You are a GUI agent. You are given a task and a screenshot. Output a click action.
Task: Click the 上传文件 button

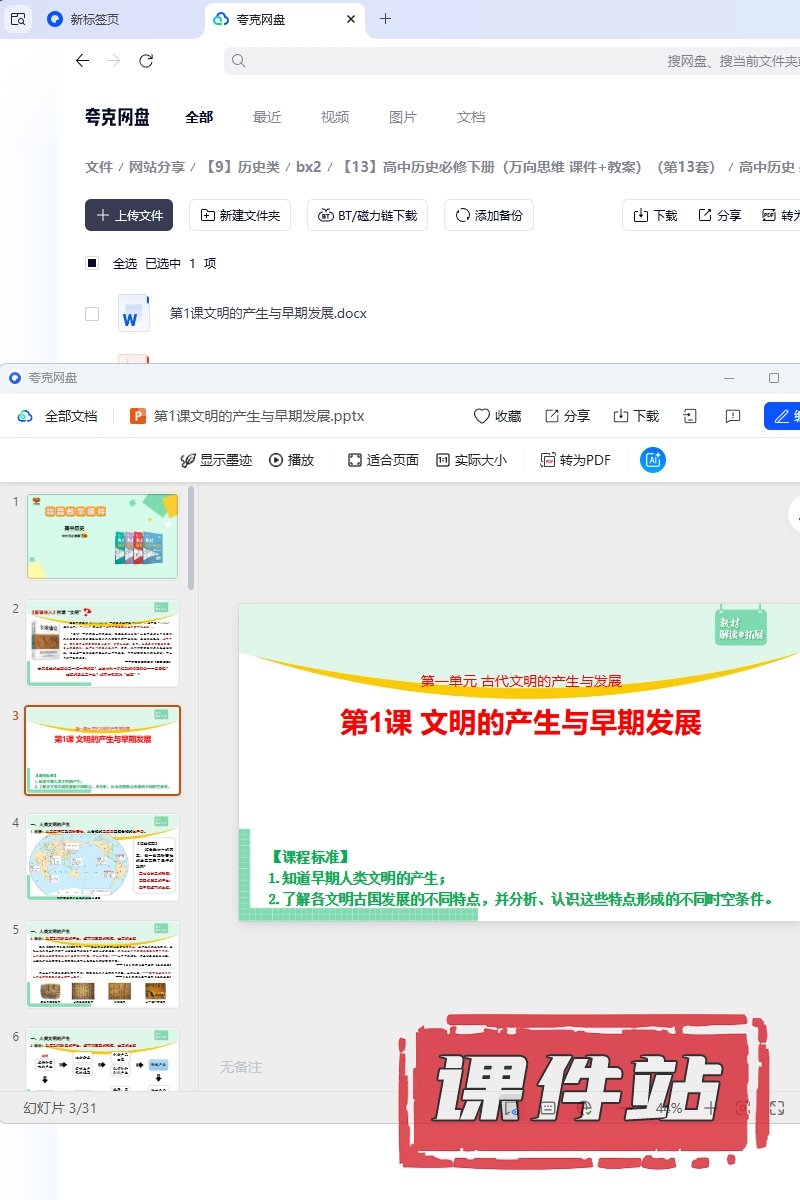(x=129, y=215)
